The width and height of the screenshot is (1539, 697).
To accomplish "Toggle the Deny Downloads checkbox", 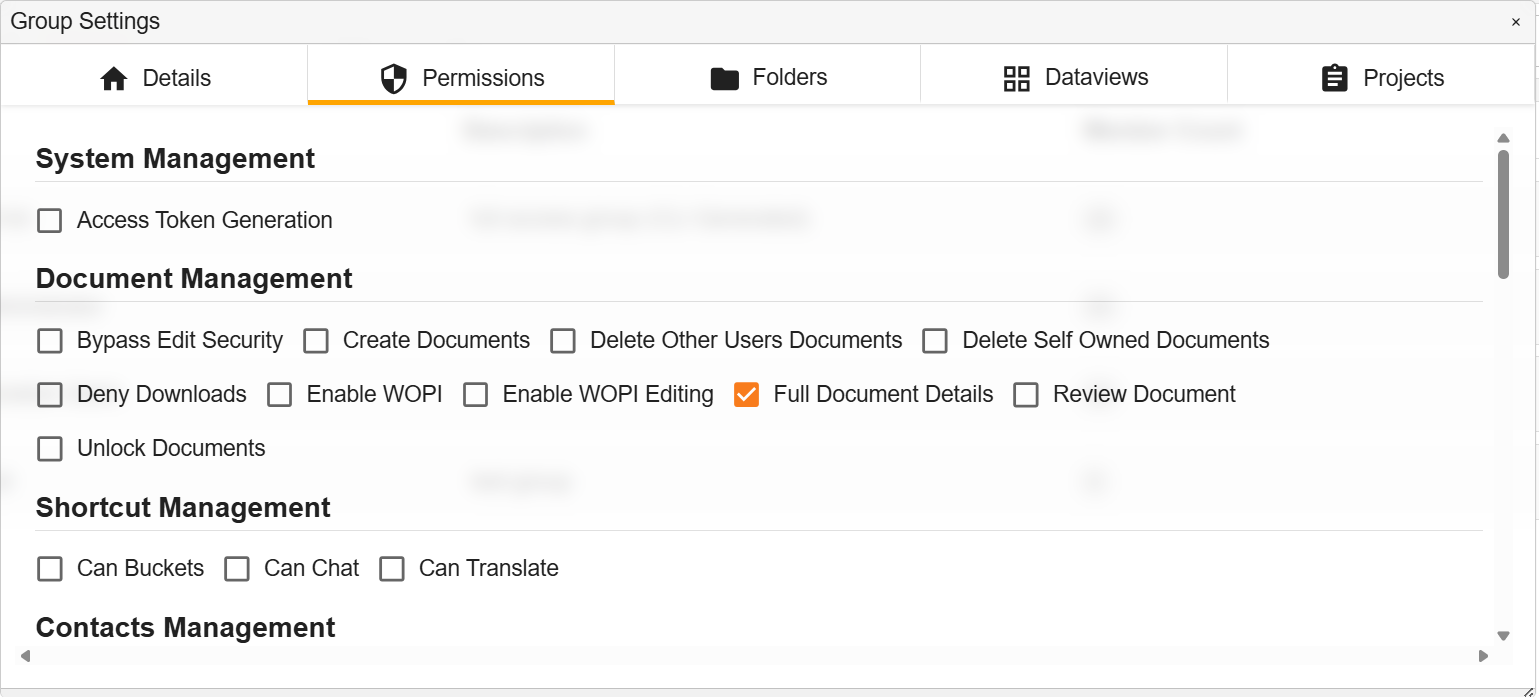I will coord(49,394).
